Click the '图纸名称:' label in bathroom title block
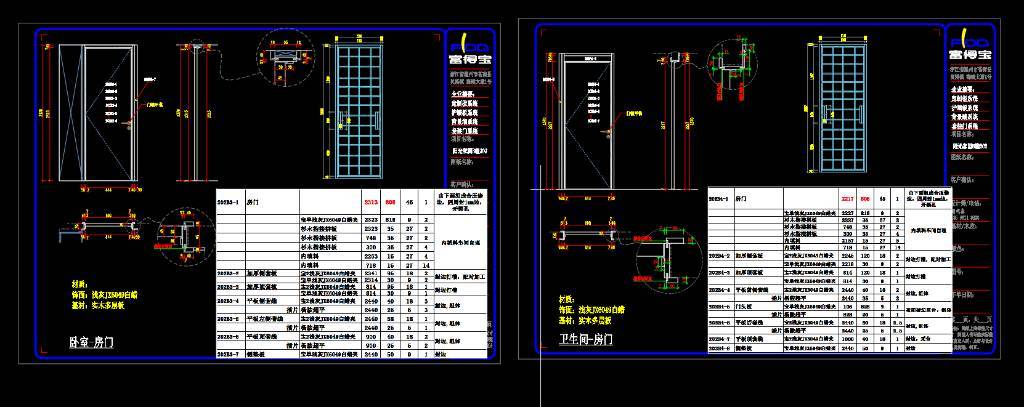Image resolution: width=1024 pixels, height=407 pixels. click(964, 157)
